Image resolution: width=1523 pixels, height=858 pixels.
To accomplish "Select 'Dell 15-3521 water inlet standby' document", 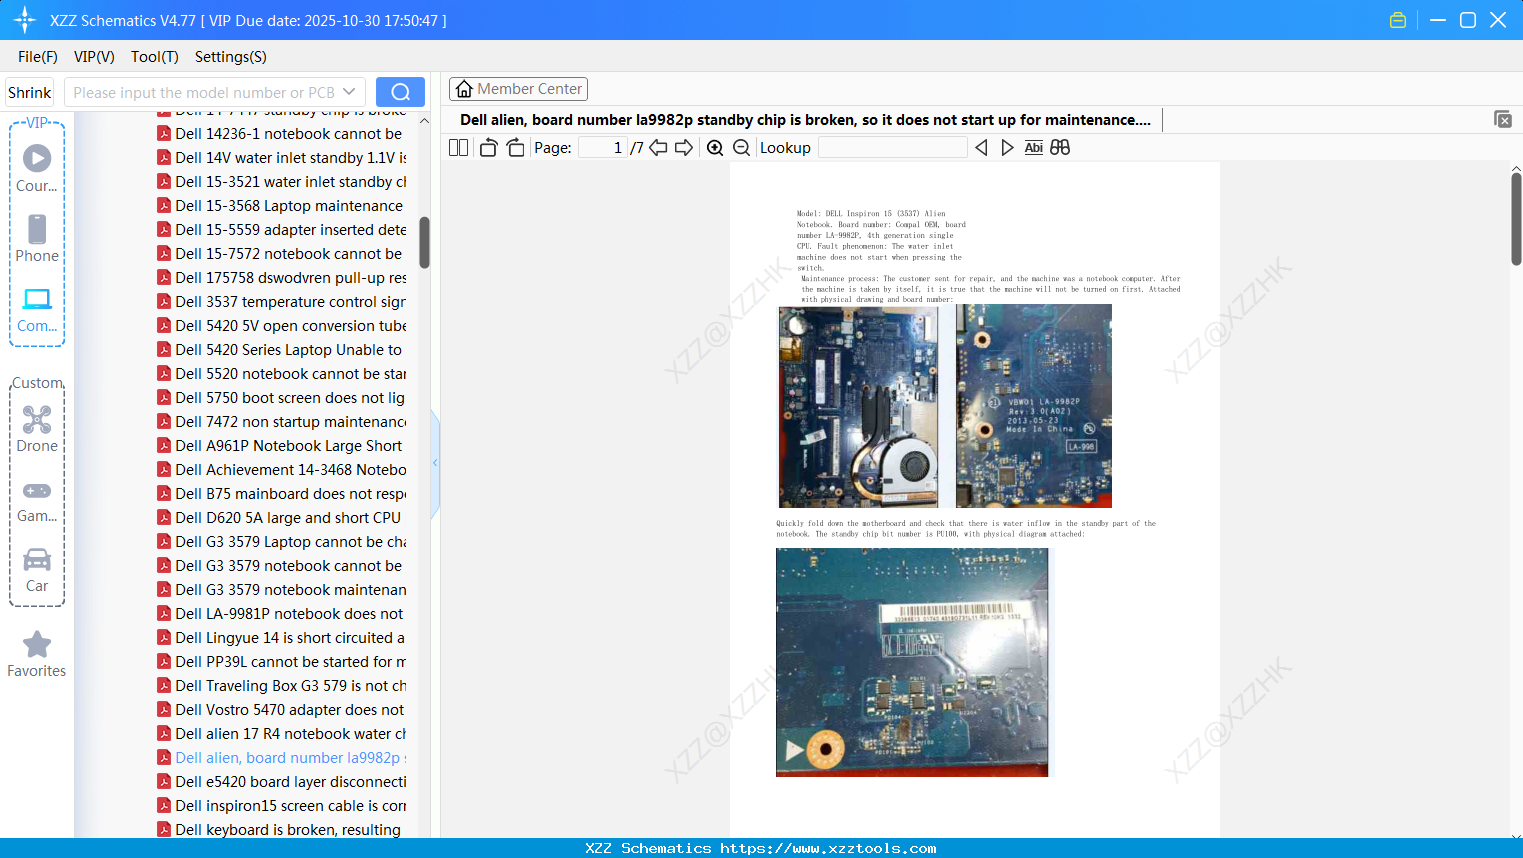I will coord(282,182).
